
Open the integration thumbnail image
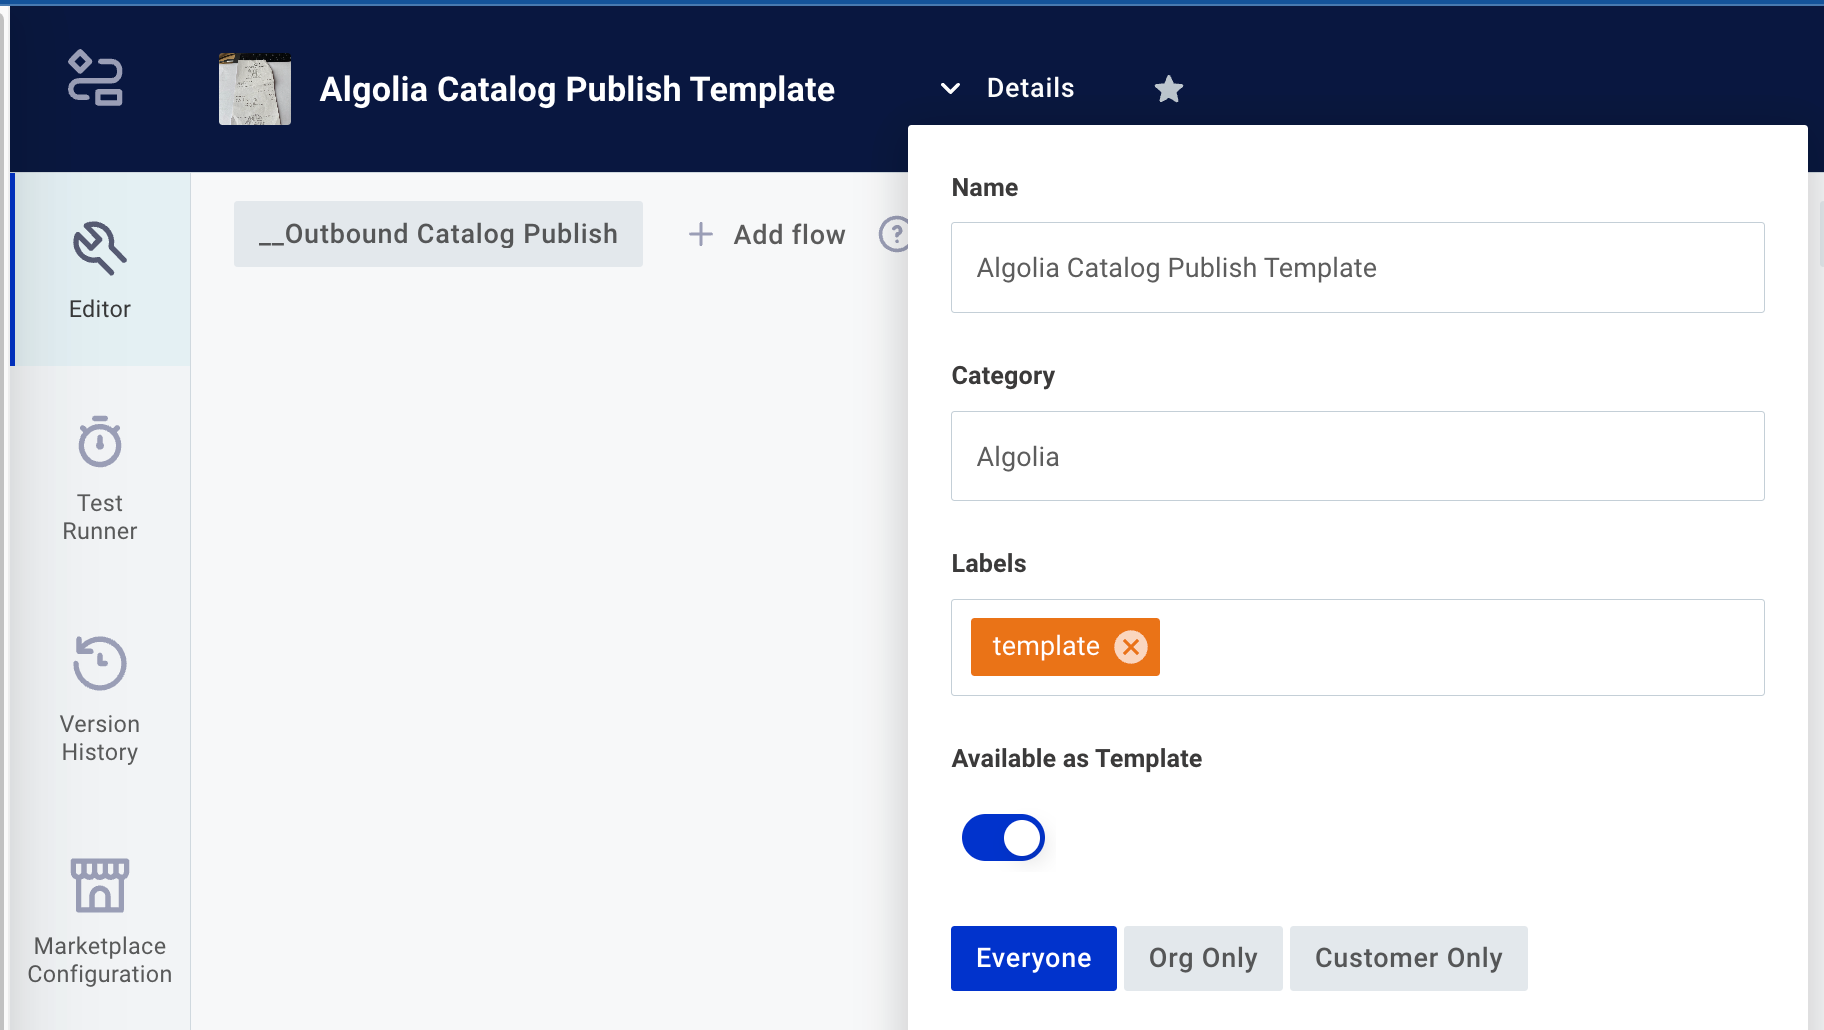tap(255, 89)
